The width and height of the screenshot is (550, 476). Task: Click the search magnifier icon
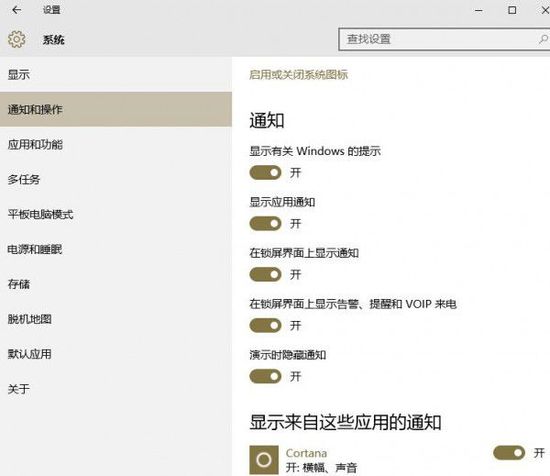pos(543,39)
